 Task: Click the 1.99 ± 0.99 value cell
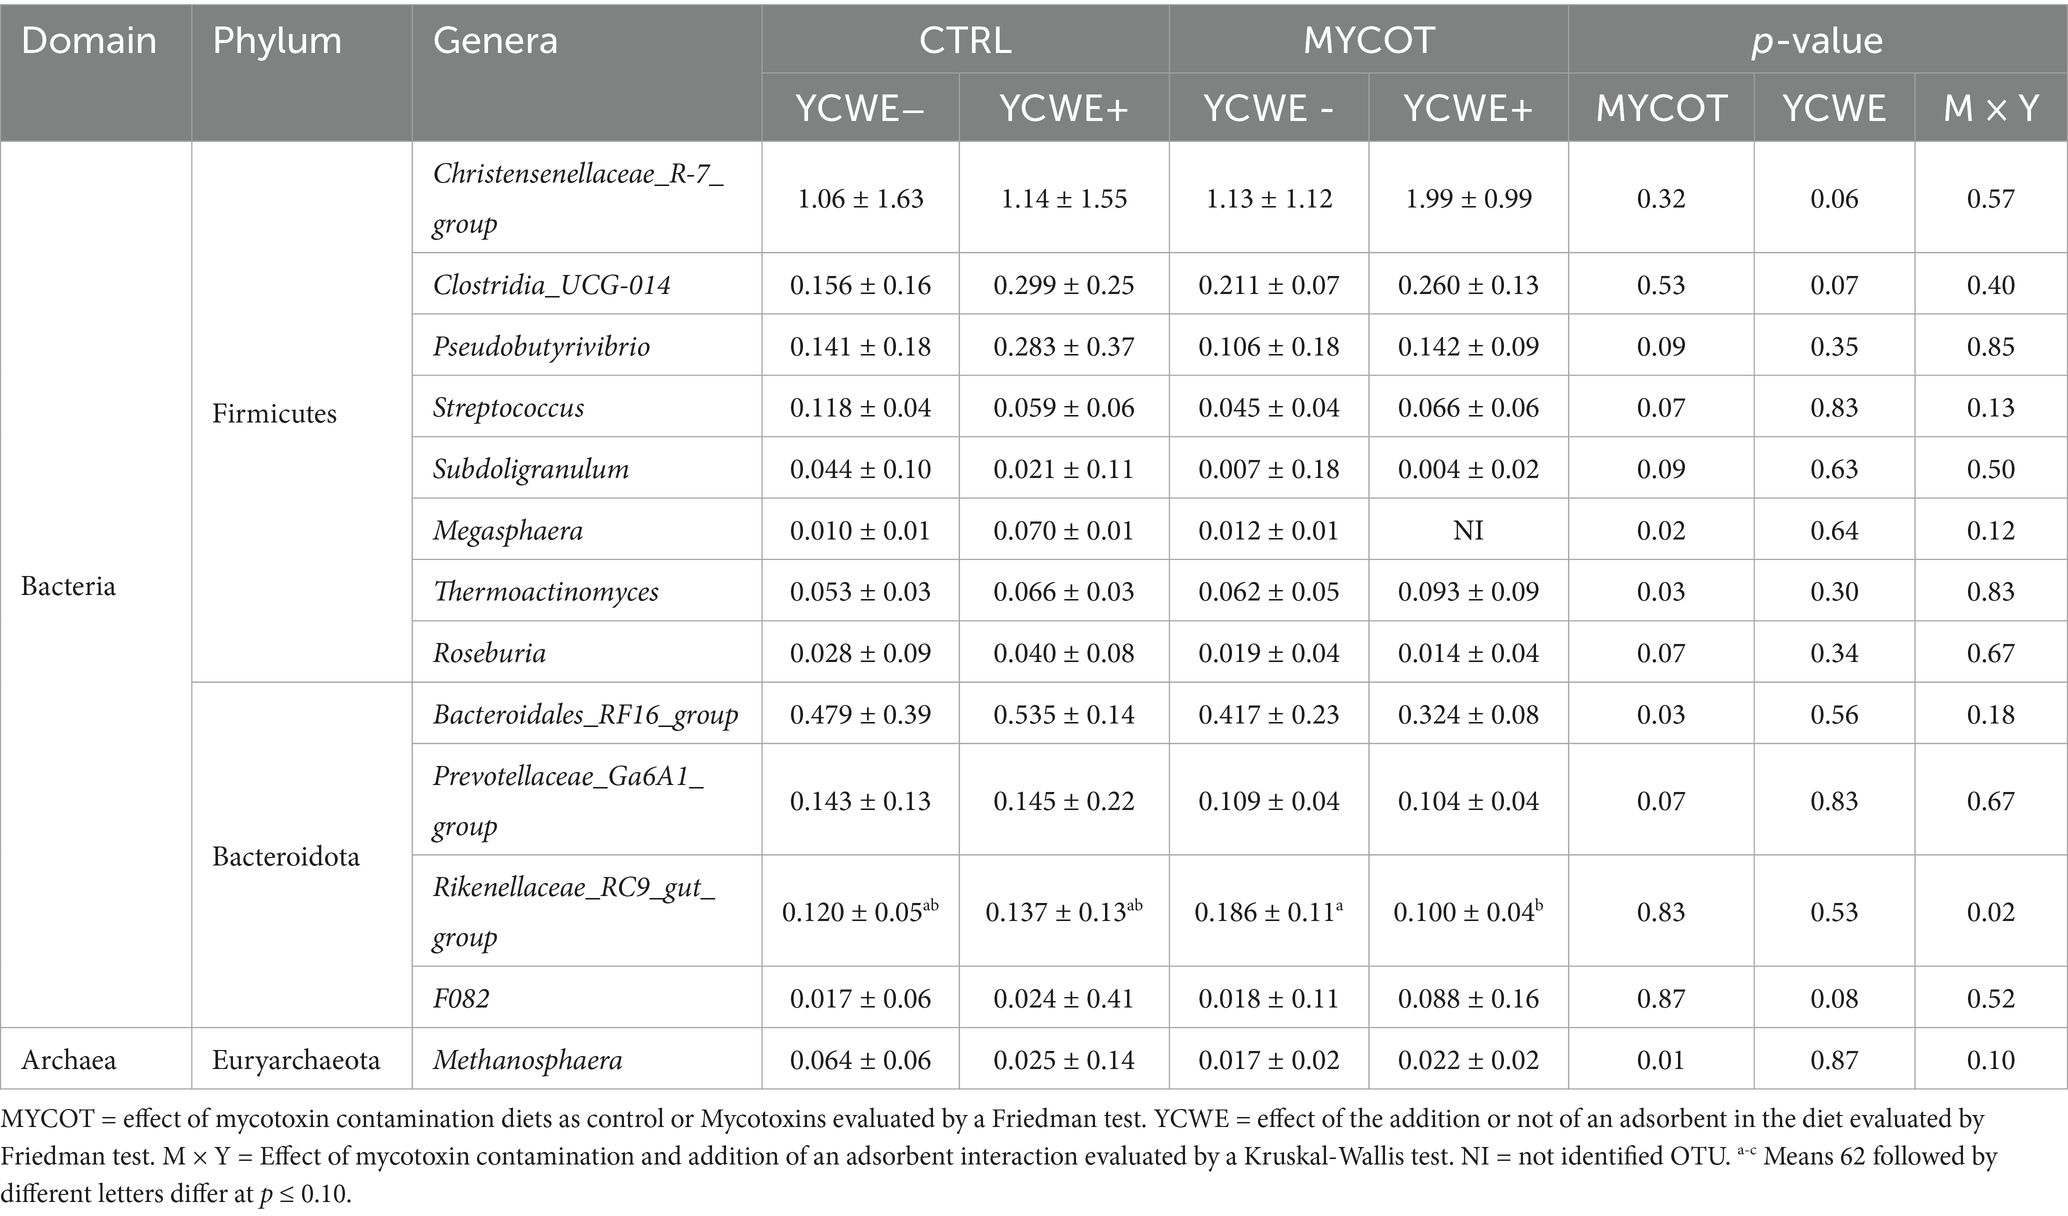(x=1468, y=199)
